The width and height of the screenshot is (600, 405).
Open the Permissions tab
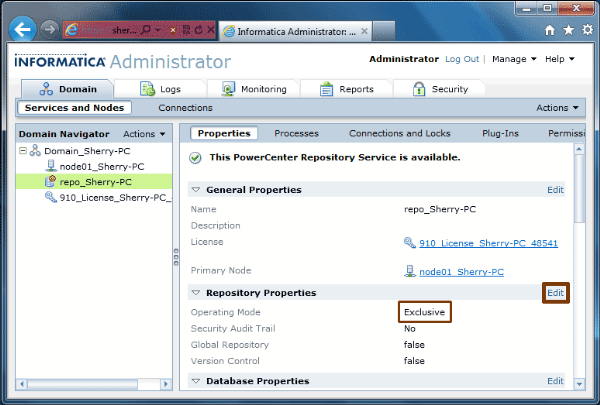[x=566, y=134]
